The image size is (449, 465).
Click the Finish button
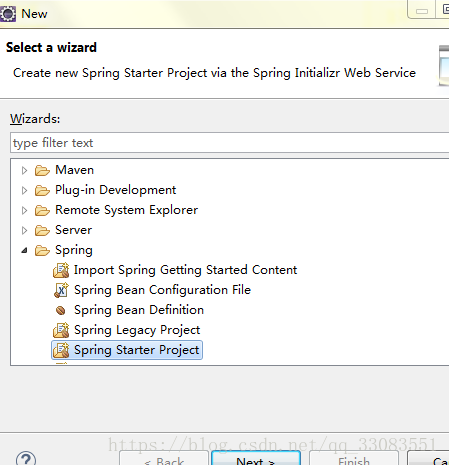354,458
